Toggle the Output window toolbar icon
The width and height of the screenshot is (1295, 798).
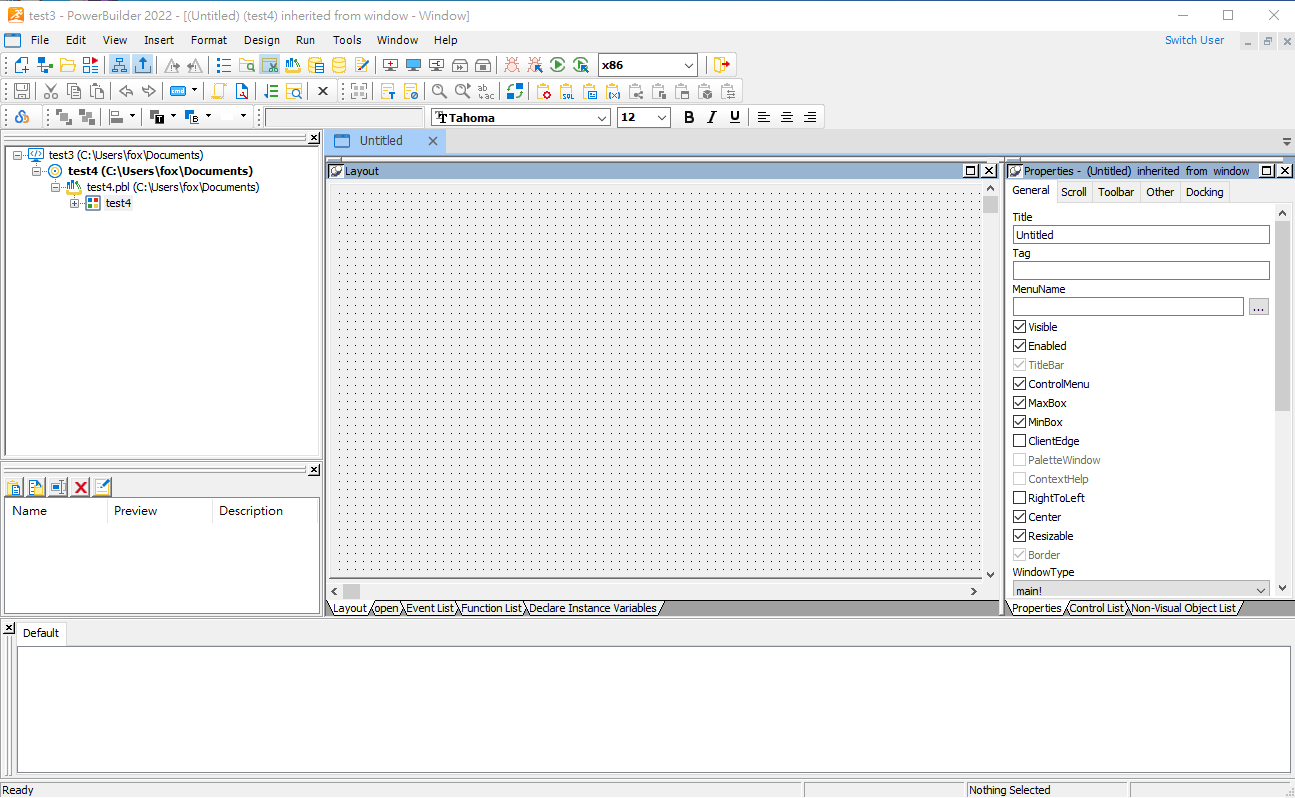click(143, 65)
